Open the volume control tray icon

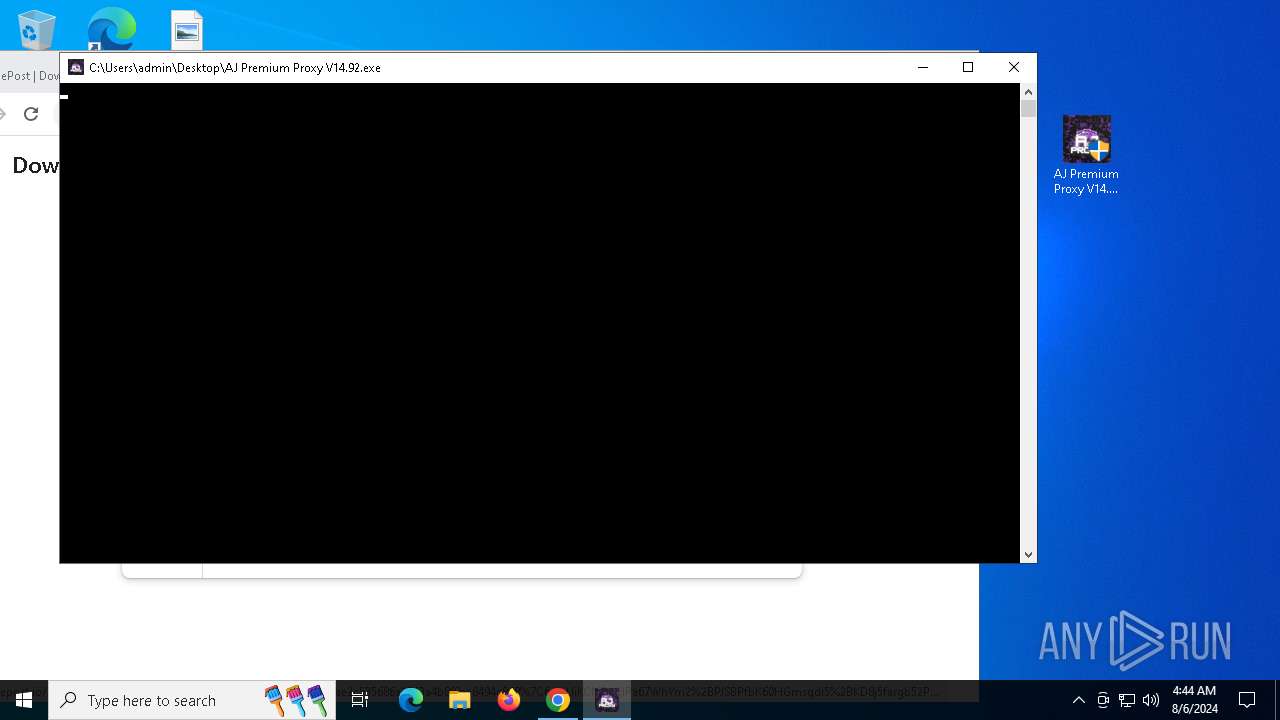(x=1151, y=700)
